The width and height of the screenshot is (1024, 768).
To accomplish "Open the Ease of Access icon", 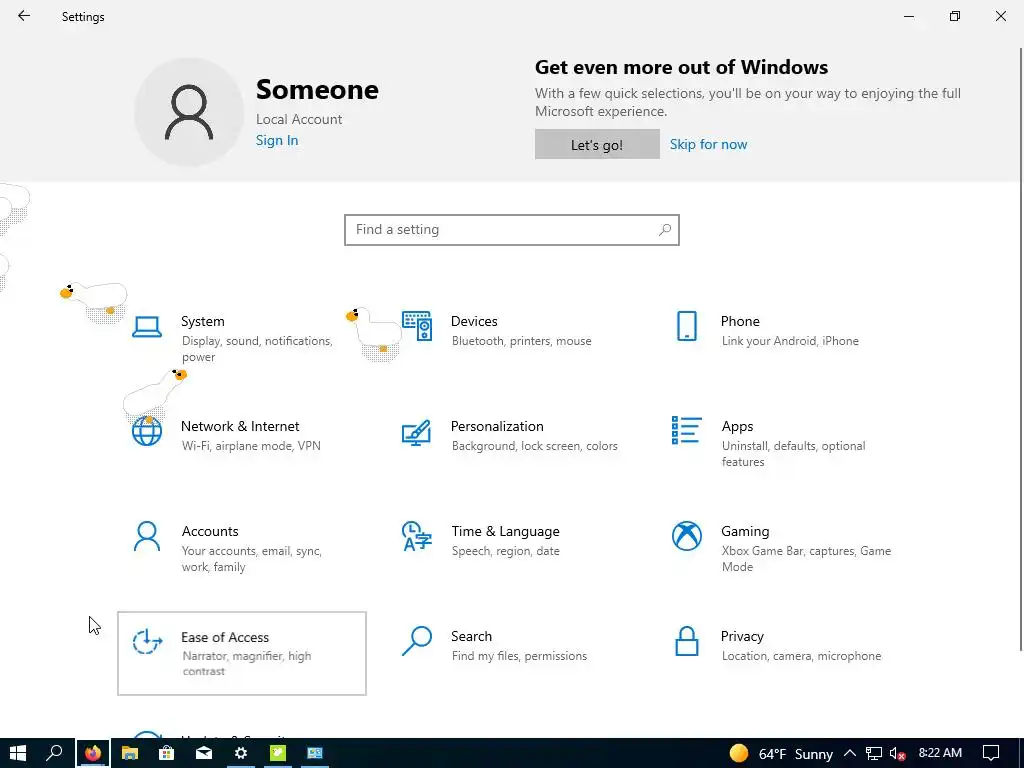I will click(147, 641).
